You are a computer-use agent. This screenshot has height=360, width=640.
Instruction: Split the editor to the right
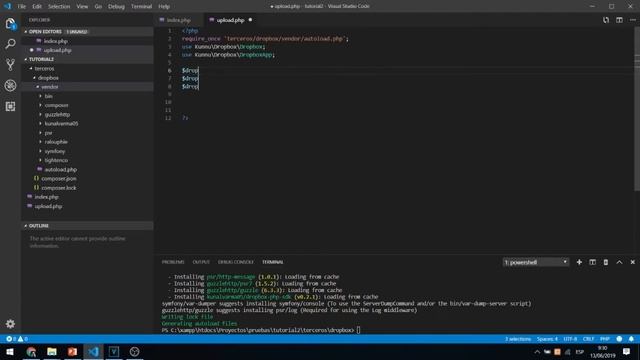click(x=619, y=20)
